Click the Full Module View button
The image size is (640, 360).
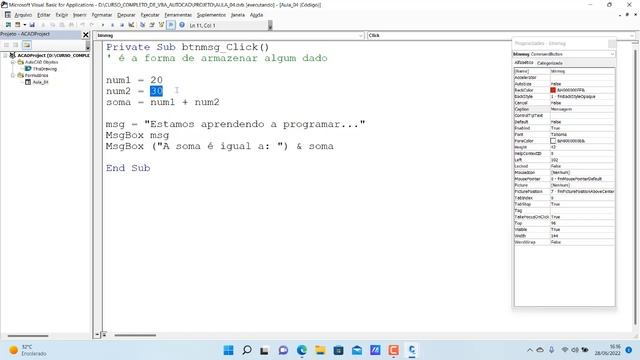(x=104, y=335)
